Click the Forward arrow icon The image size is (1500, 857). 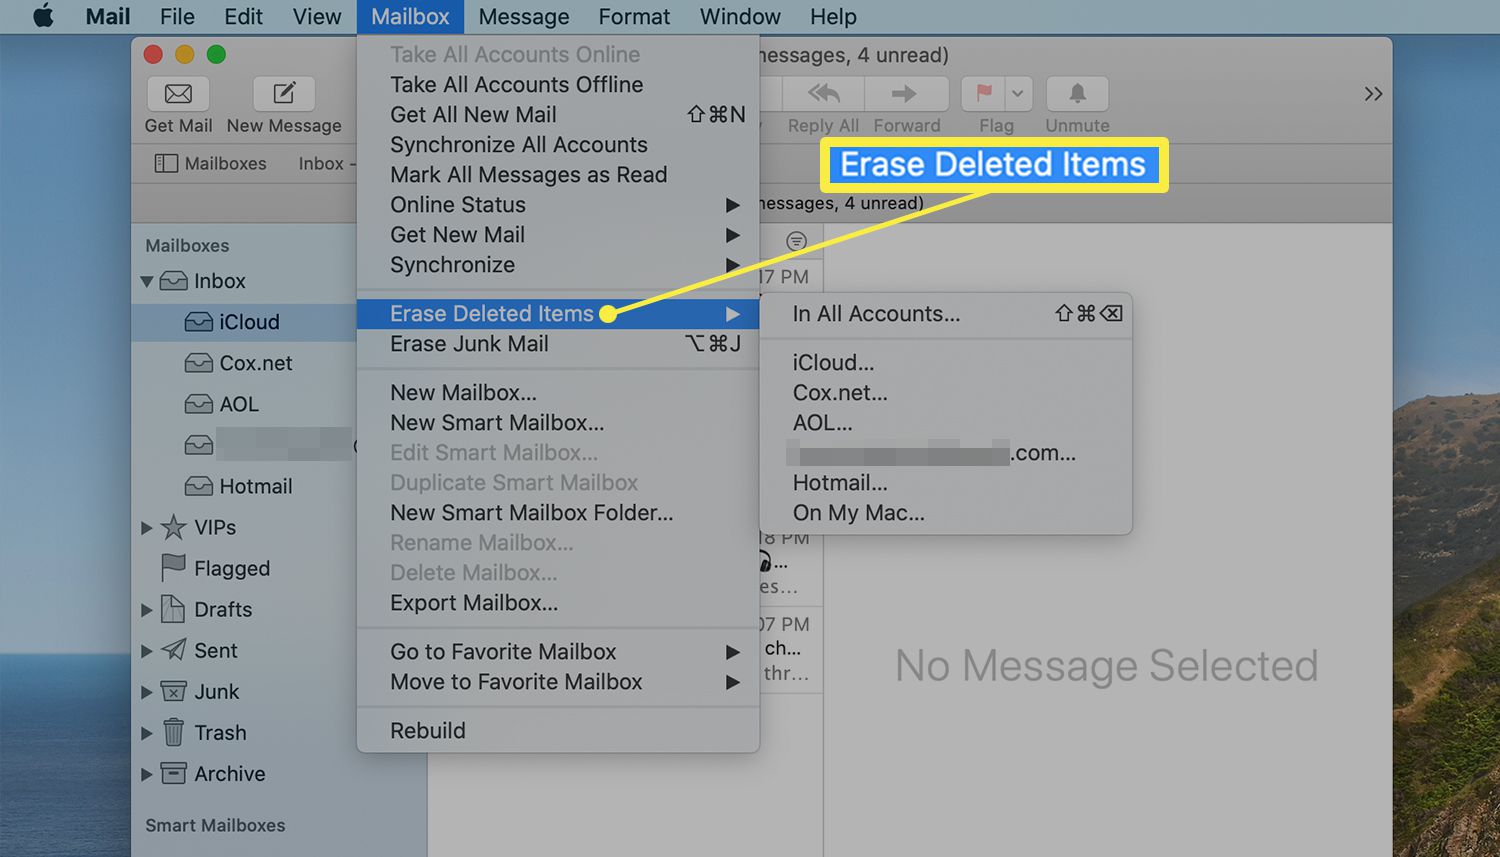905,94
